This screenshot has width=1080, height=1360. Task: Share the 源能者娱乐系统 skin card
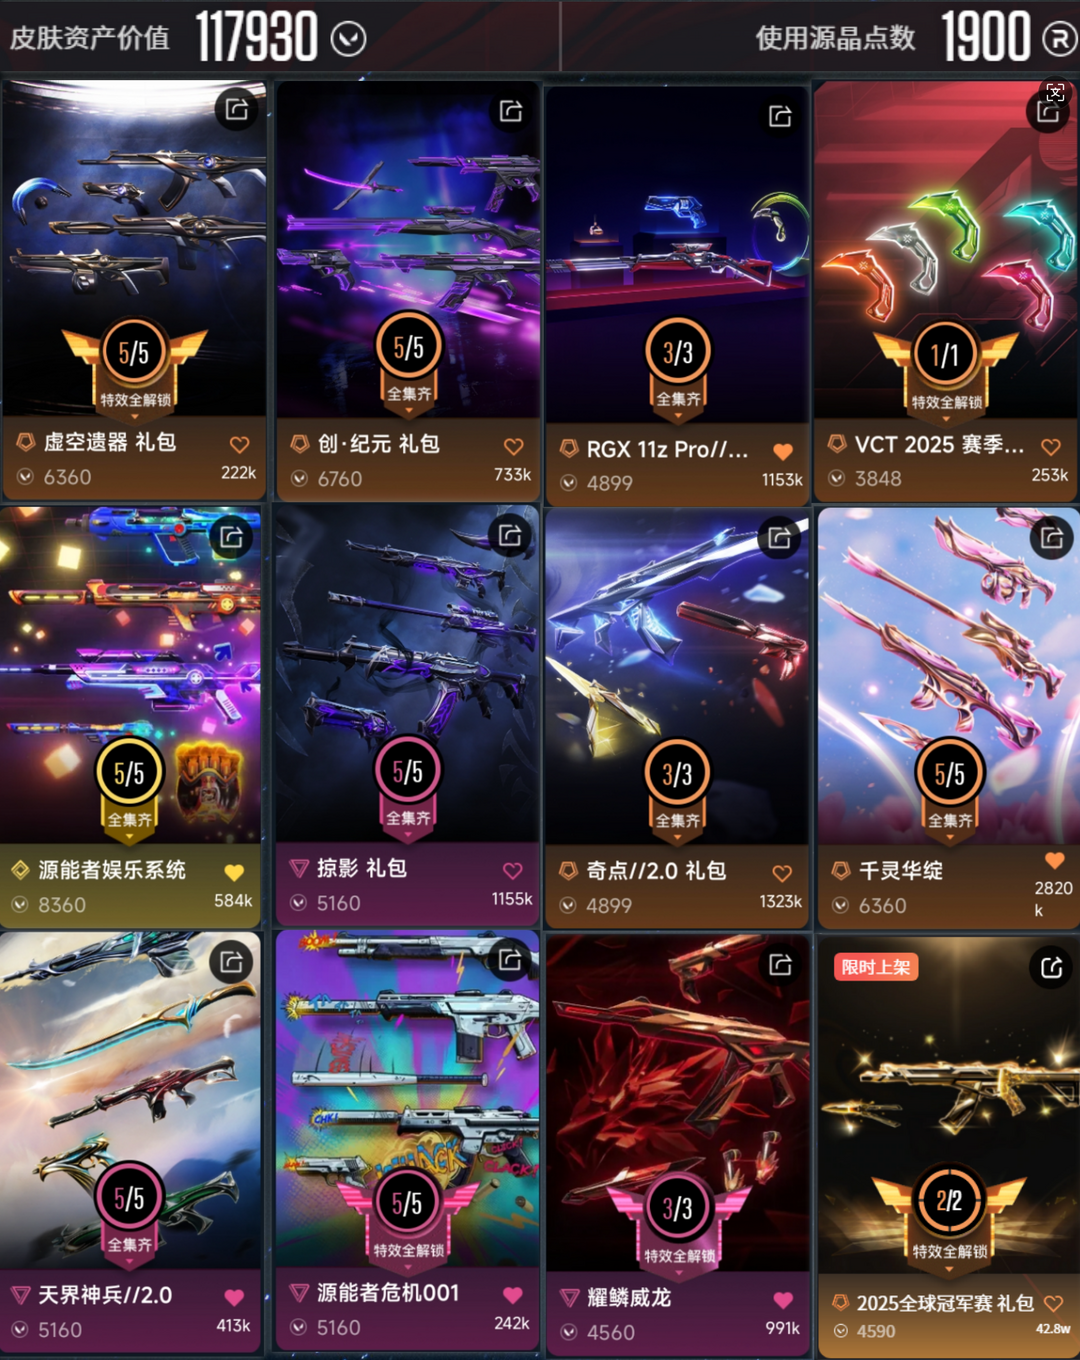point(231,537)
